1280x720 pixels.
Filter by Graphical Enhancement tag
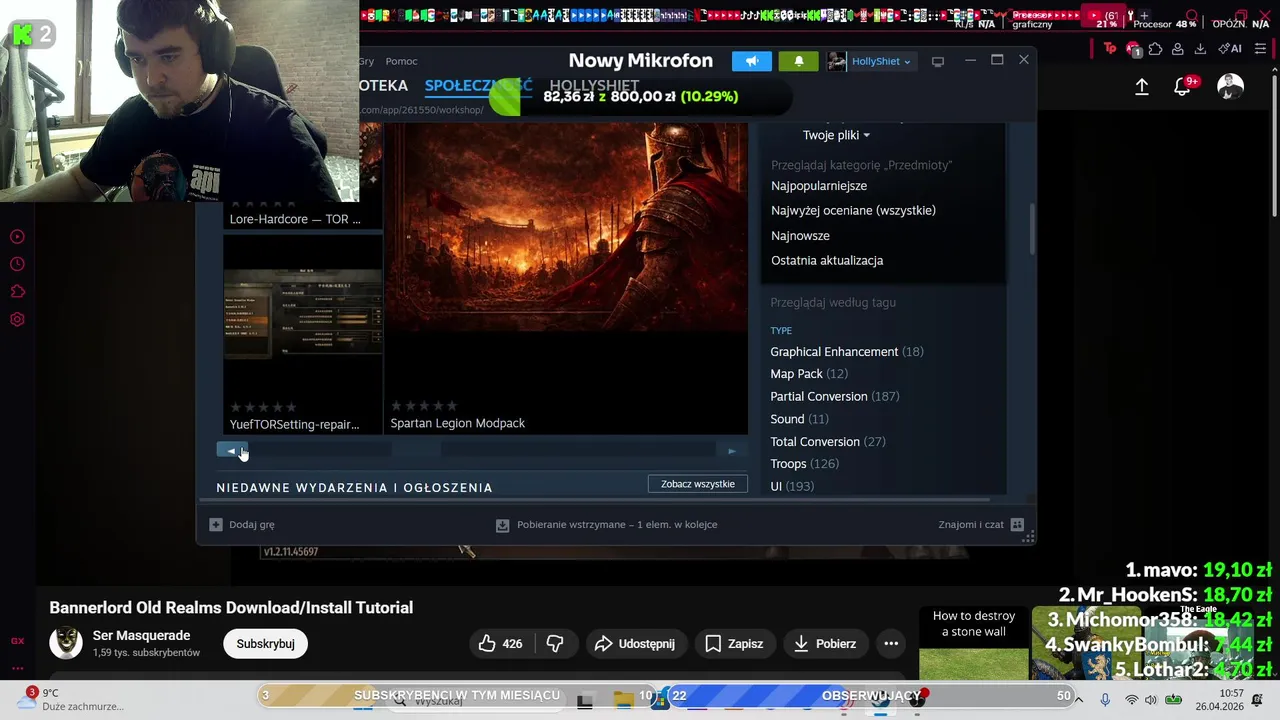tap(846, 352)
